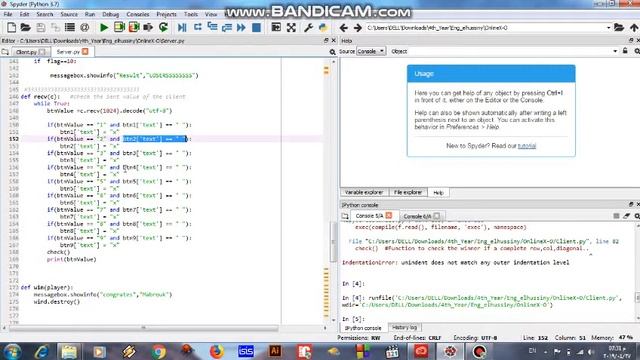Click the @ icon in the toolbar
This screenshot has height=360, width=640.
pos(84,28)
